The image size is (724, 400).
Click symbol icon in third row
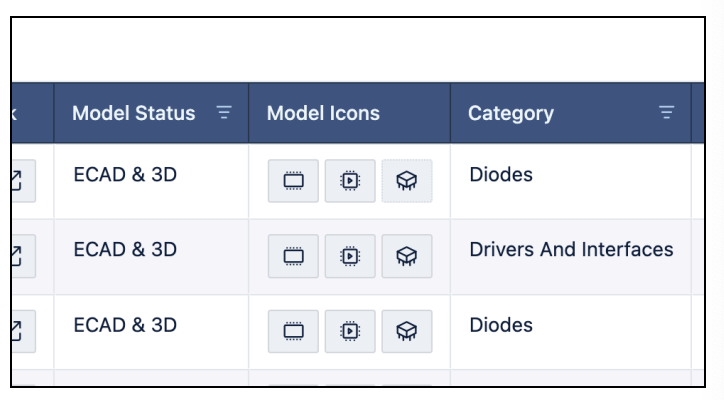(x=293, y=331)
